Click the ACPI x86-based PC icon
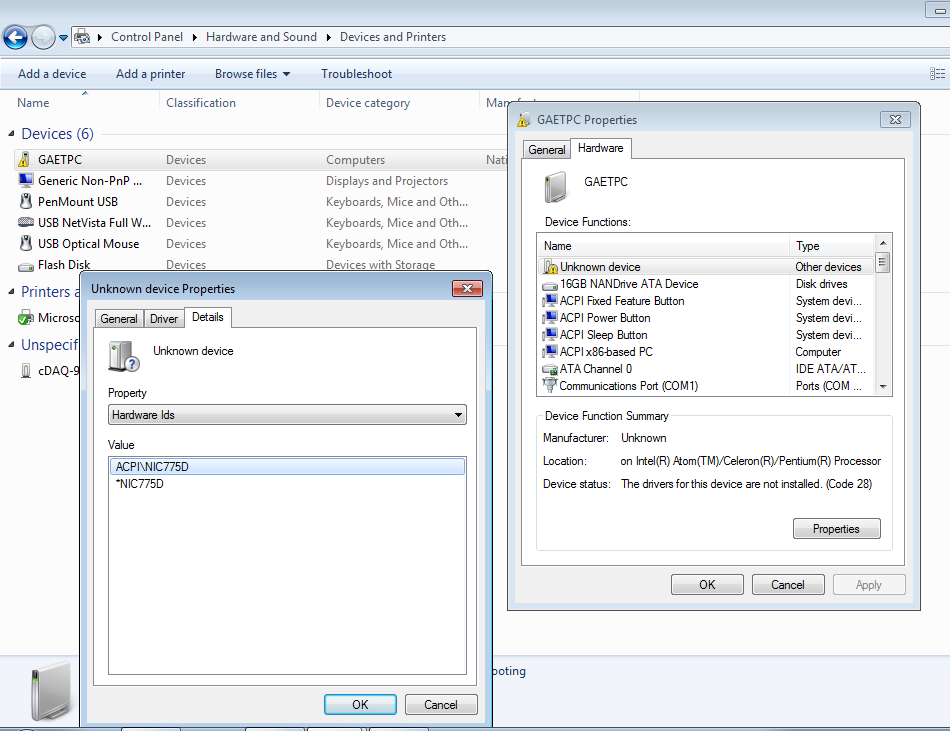The height and width of the screenshot is (731, 950). (550, 352)
